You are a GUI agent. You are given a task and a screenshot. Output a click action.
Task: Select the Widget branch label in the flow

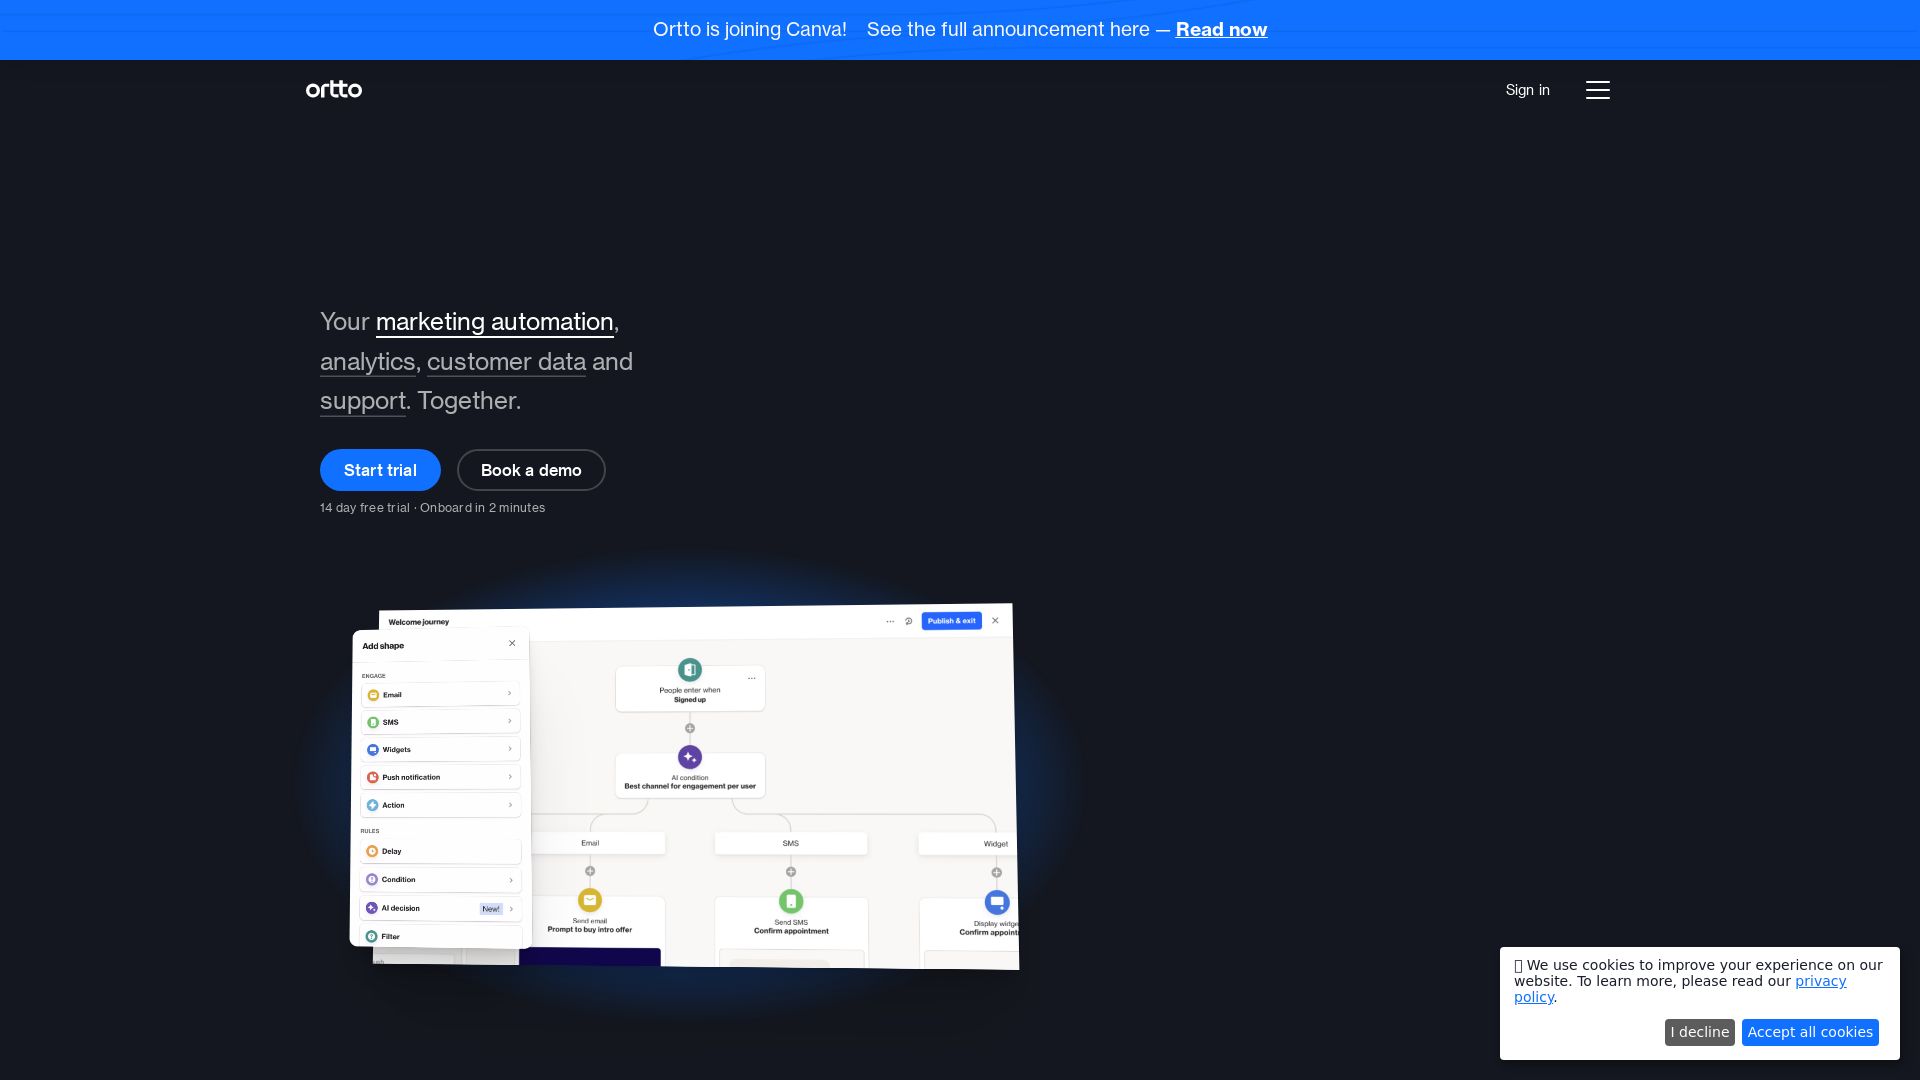click(996, 844)
